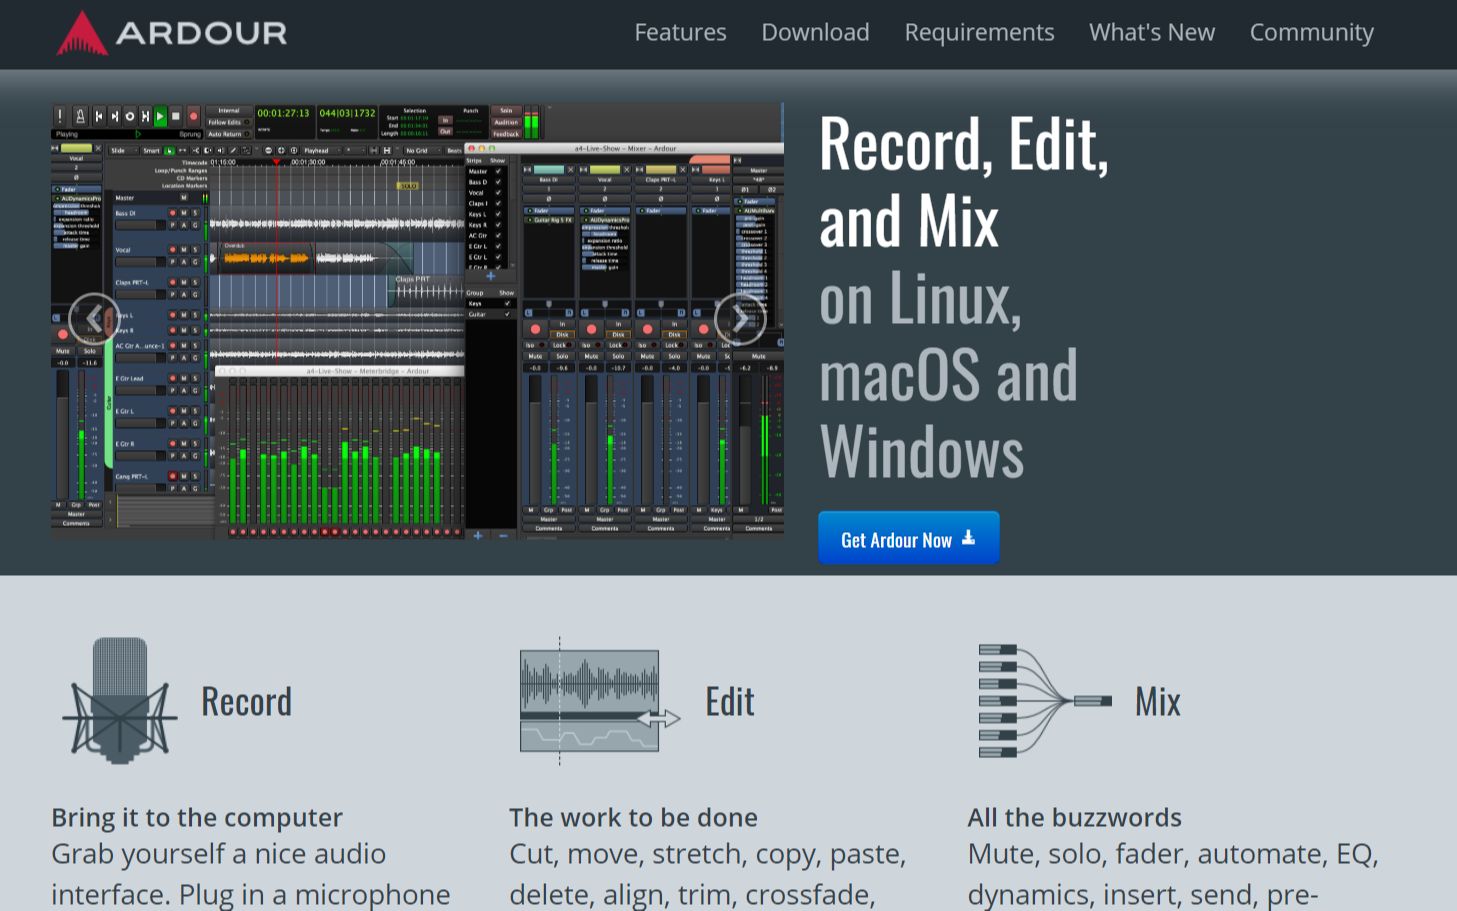Click the "Record, Edit, and Mix" headline
Screen dimensions: 1457x911
click(x=963, y=182)
